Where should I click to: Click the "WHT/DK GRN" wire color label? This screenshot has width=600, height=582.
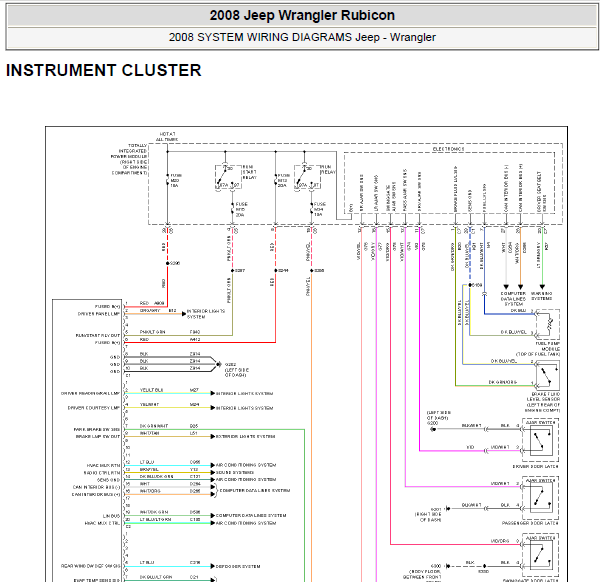(154, 512)
